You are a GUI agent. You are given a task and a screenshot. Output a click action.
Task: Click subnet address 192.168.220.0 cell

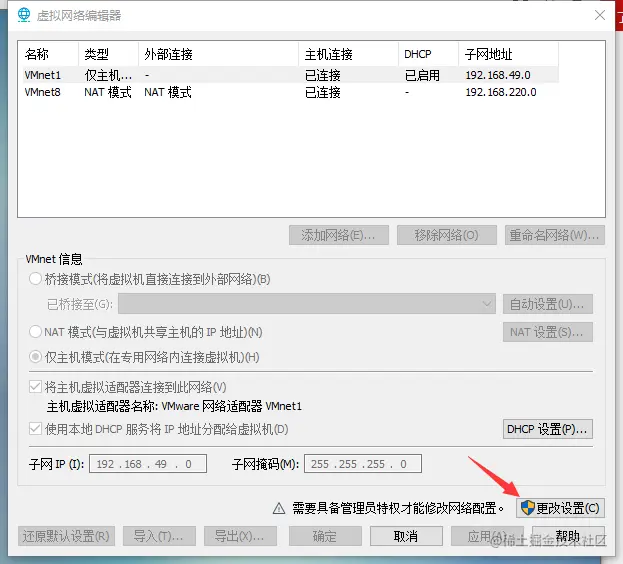(x=501, y=92)
